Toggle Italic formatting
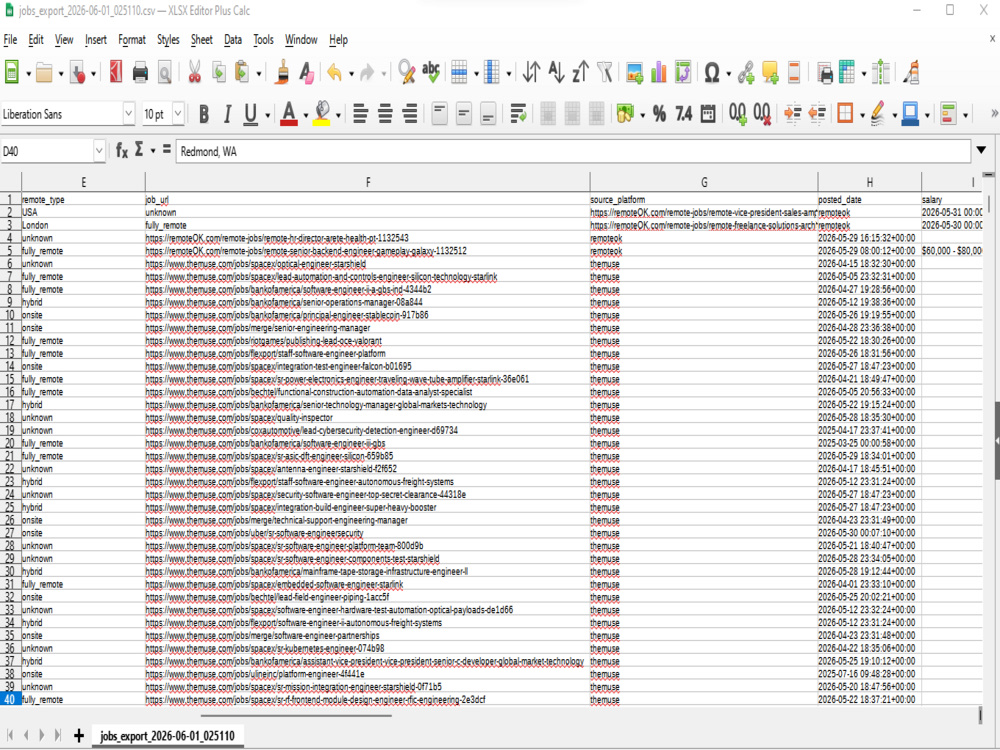Viewport: 1000px width, 750px height. click(x=227, y=114)
